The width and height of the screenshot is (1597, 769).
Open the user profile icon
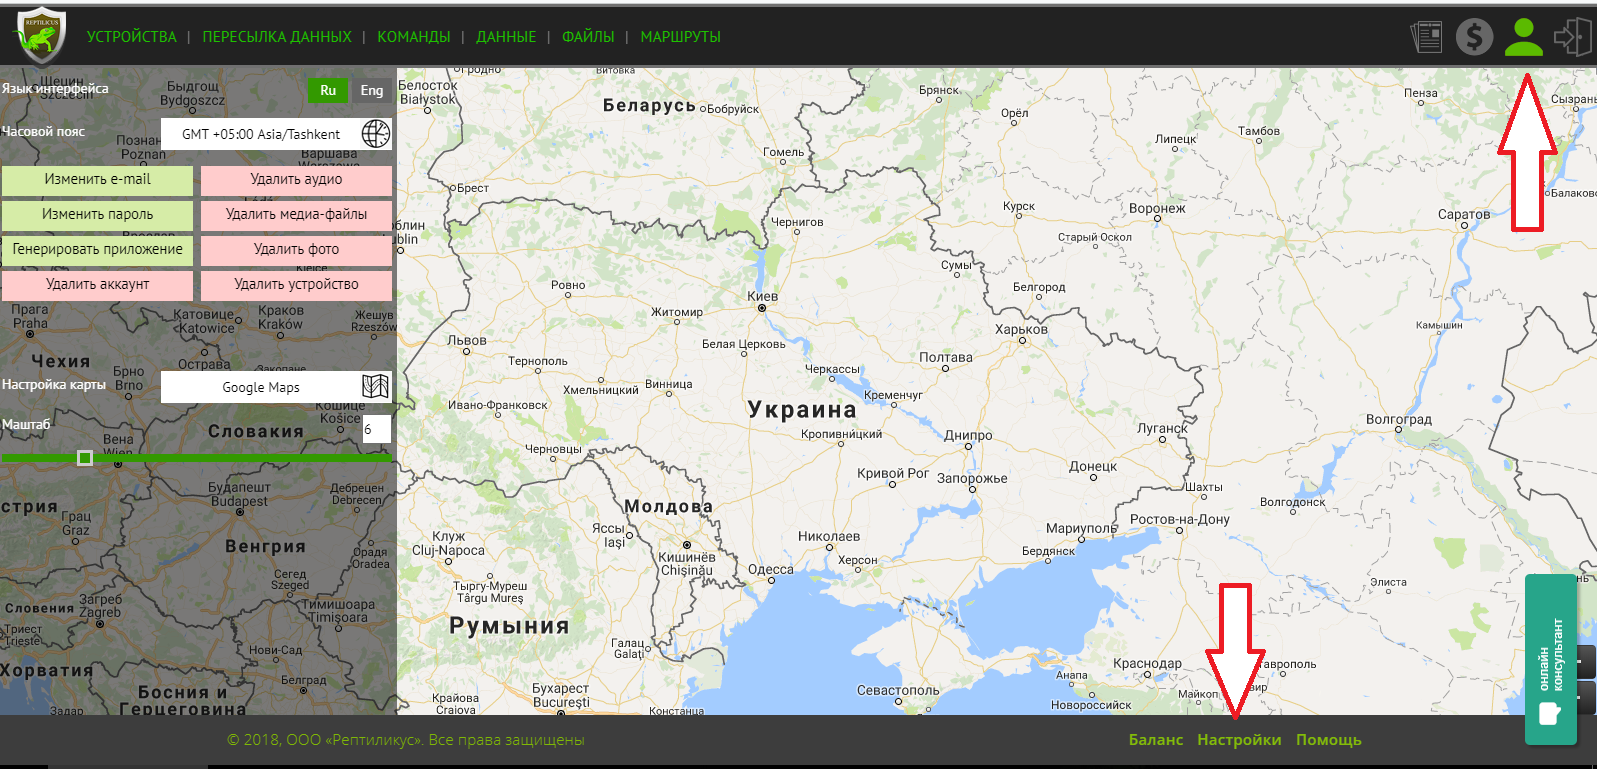click(x=1524, y=37)
